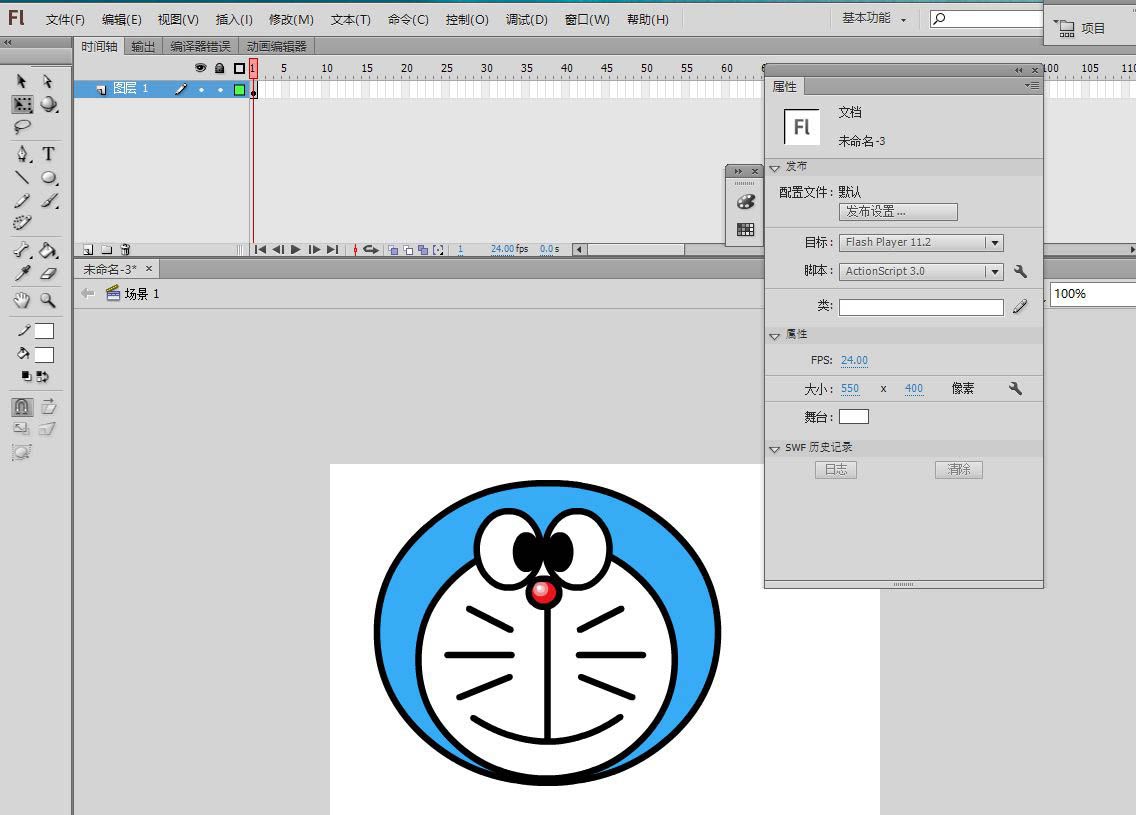Select the Text tool
The height and width of the screenshot is (815, 1136).
48,154
